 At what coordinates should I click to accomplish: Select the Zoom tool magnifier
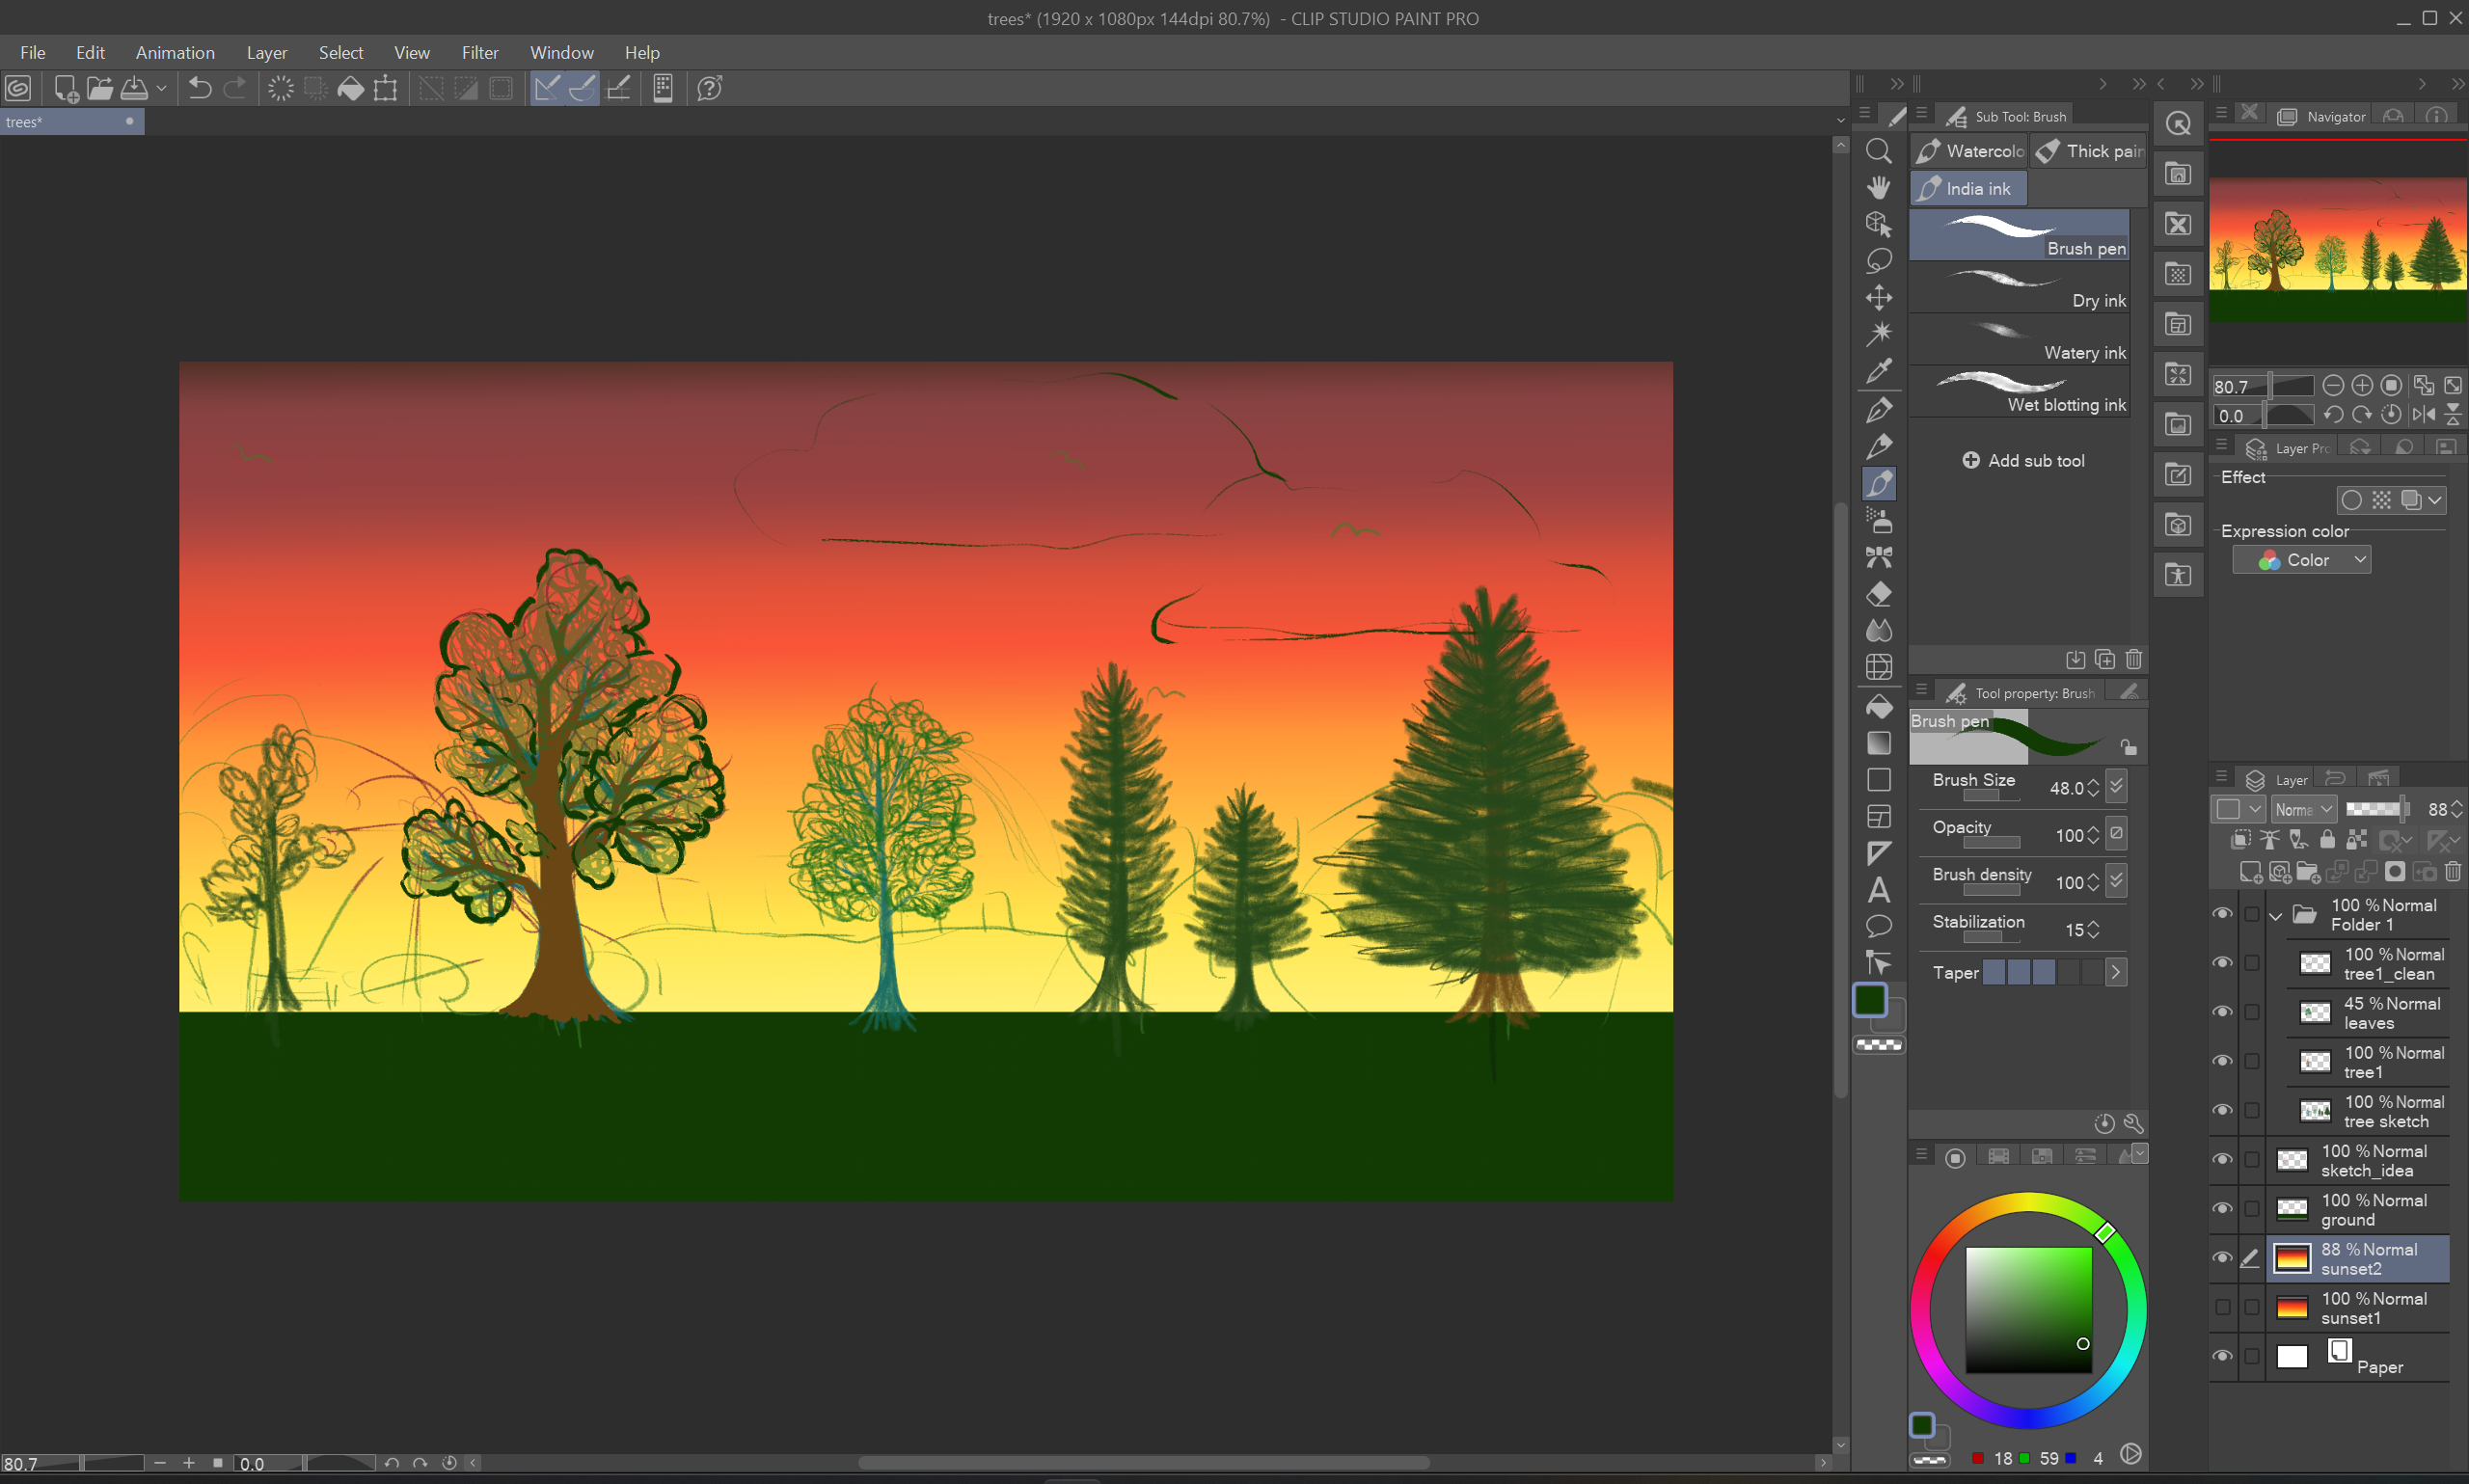click(1880, 152)
